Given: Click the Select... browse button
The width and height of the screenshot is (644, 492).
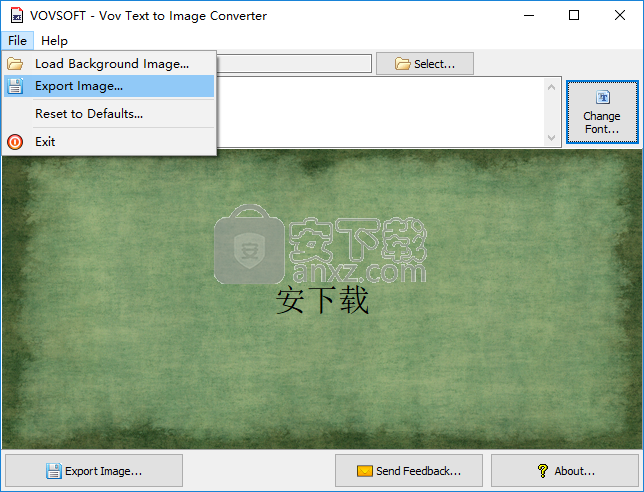Looking at the screenshot, I should coord(425,64).
